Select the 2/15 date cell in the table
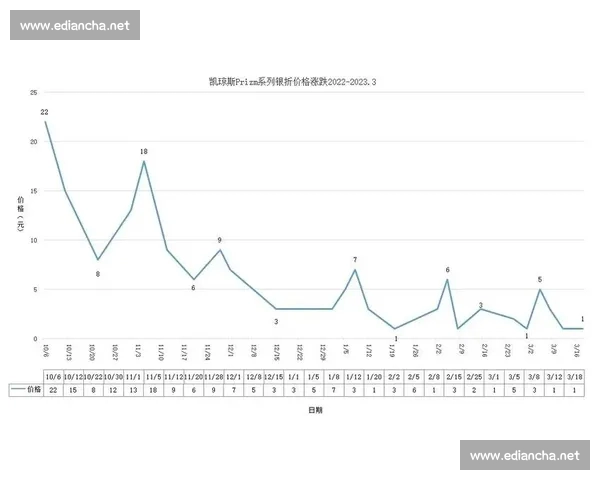600x480 pixels. (454, 377)
